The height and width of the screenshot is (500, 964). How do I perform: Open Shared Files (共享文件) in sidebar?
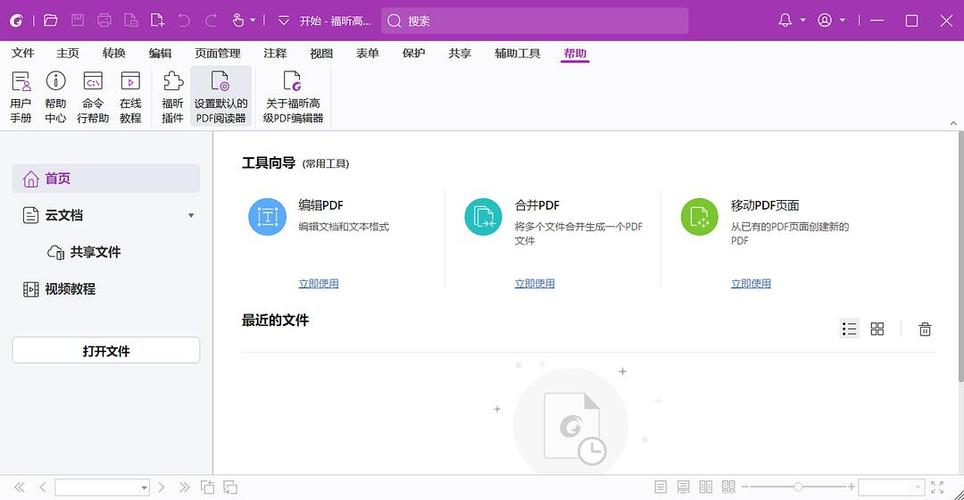[84, 252]
